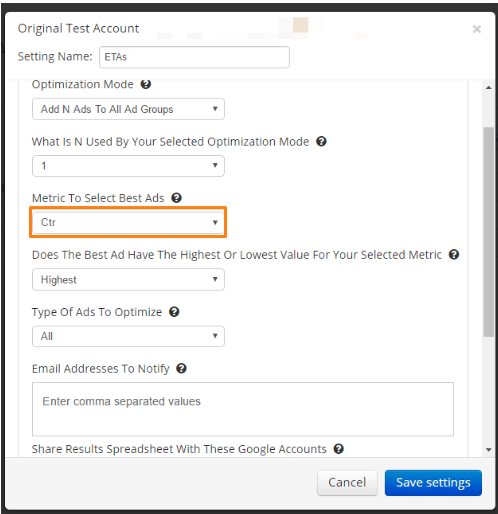Click help icon for Type Of Ads To Optimize
This screenshot has width=498, height=514.
point(174,312)
